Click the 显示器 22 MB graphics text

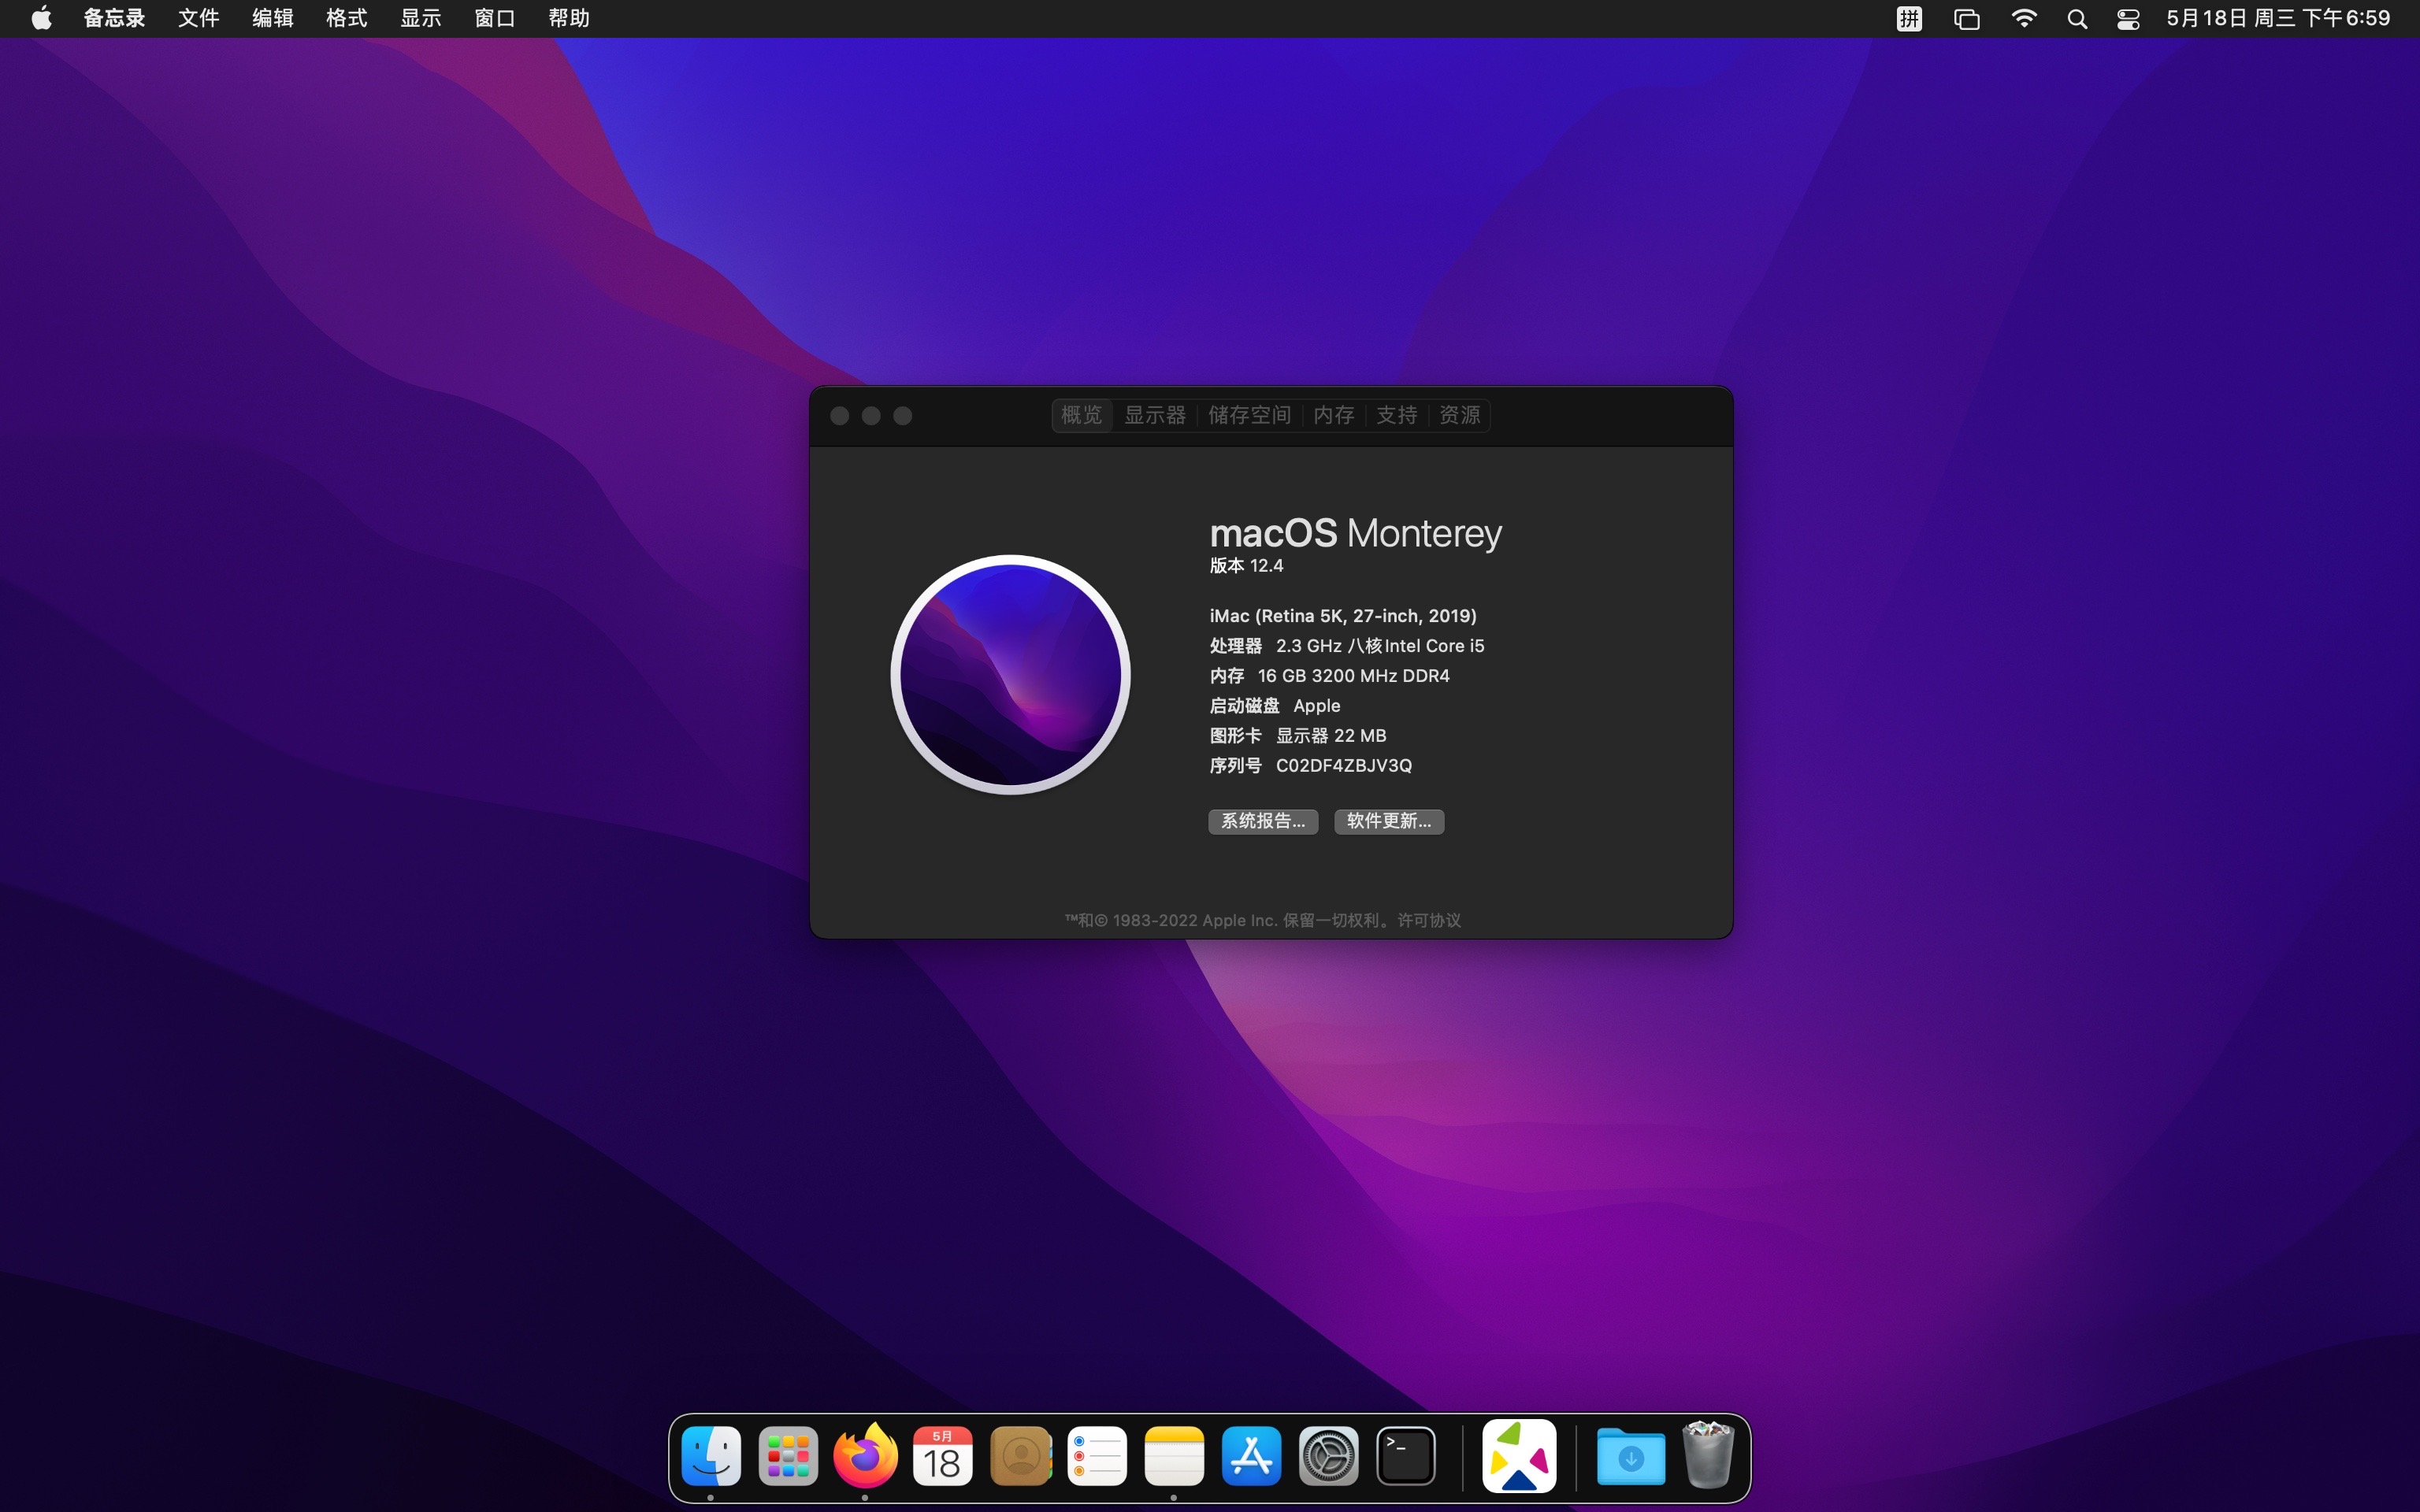point(1331,736)
